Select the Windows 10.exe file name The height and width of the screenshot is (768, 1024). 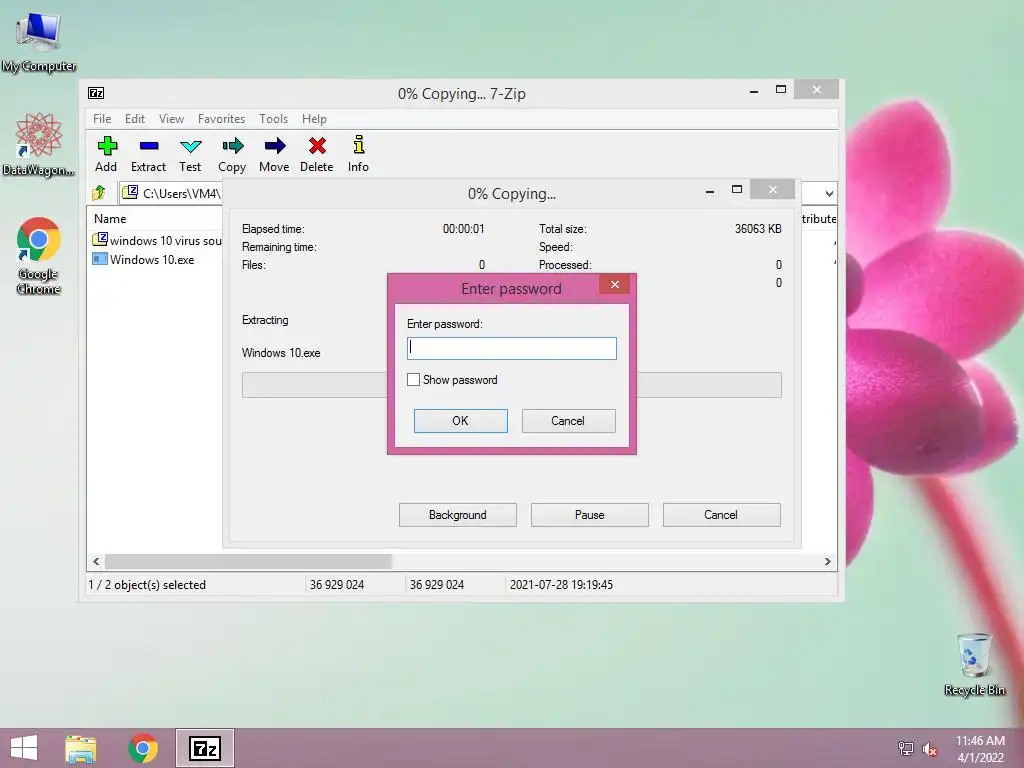[x=152, y=259]
